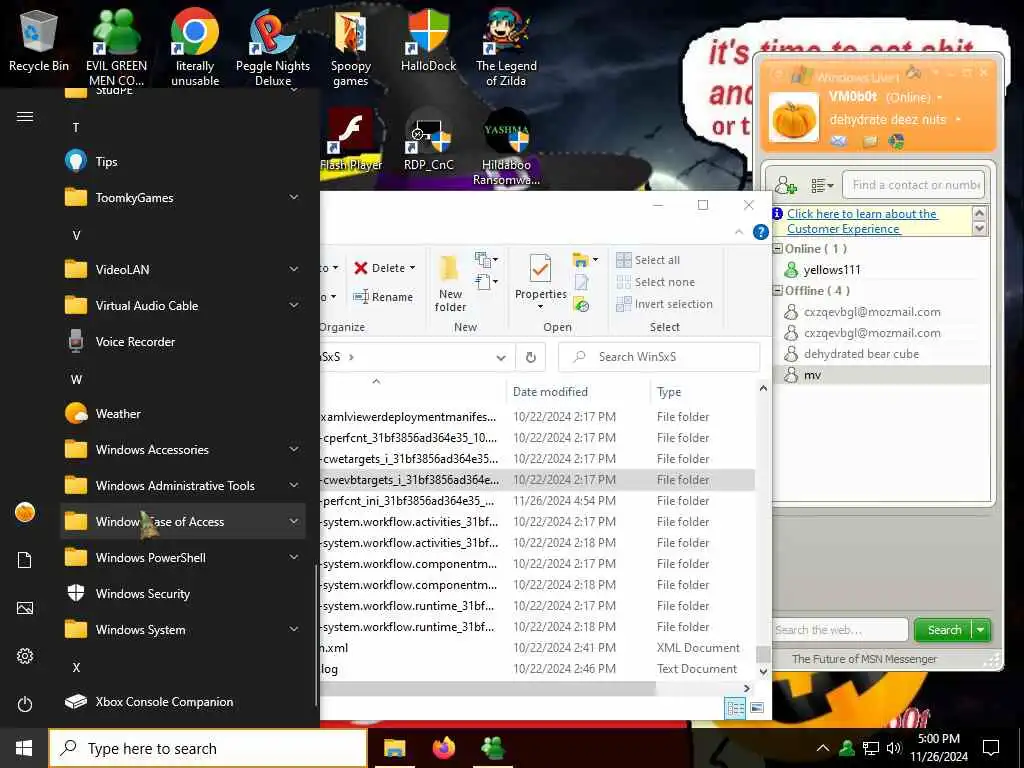Viewport: 1024px width, 768px height.
Task: Click the History icon in Open group
Action: [x=581, y=304]
